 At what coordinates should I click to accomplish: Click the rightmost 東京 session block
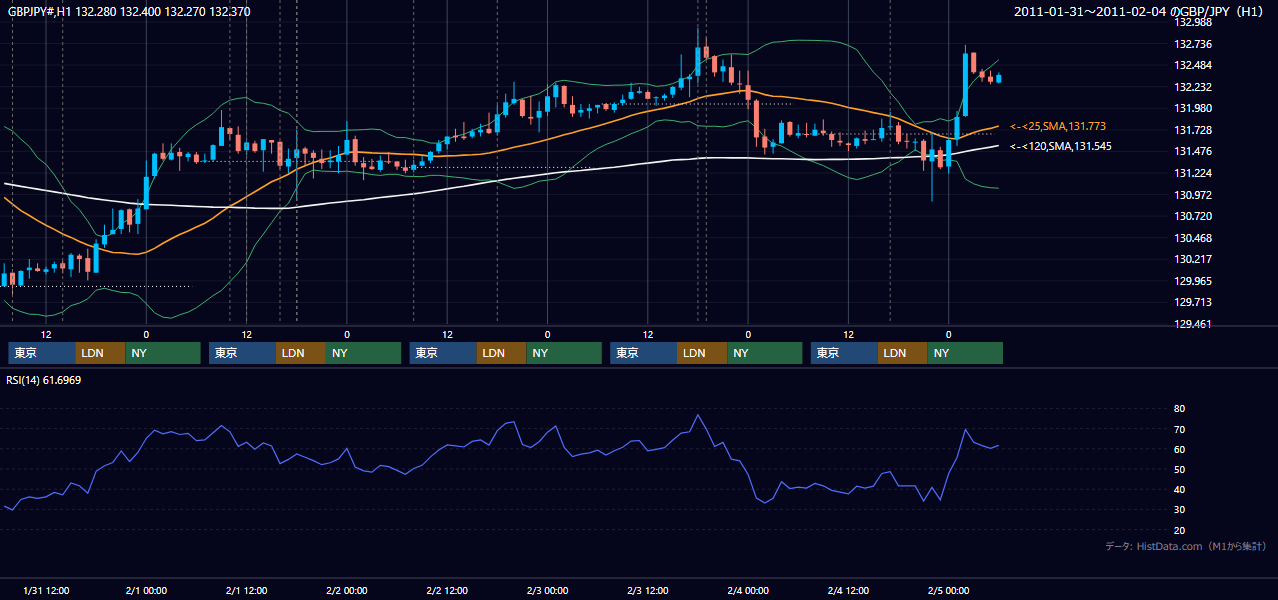tap(844, 353)
